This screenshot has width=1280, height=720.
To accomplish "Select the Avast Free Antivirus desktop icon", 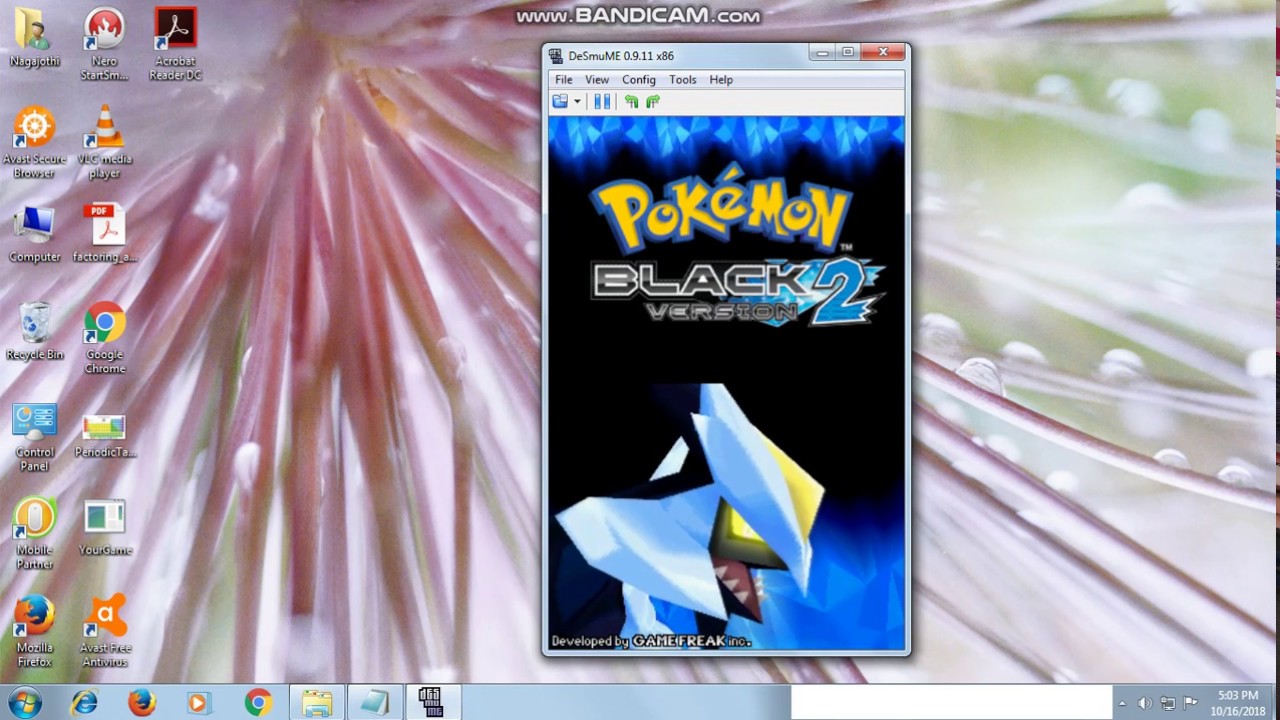I will pos(104,631).
